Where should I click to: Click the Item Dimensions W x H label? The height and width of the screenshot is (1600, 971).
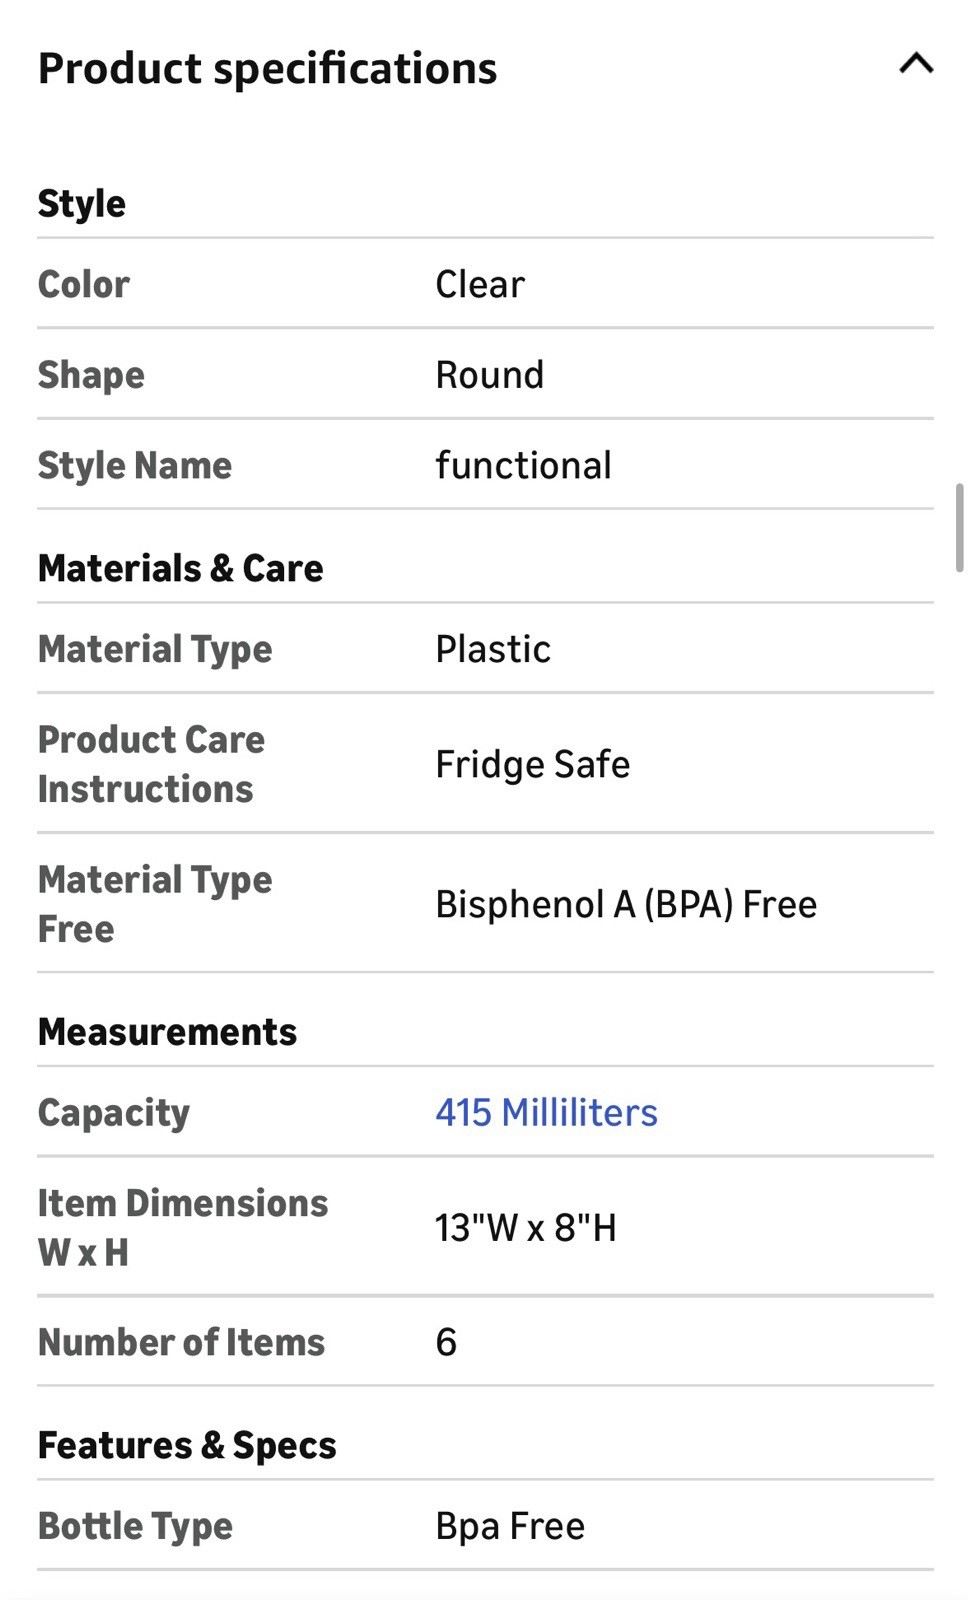(182, 1228)
